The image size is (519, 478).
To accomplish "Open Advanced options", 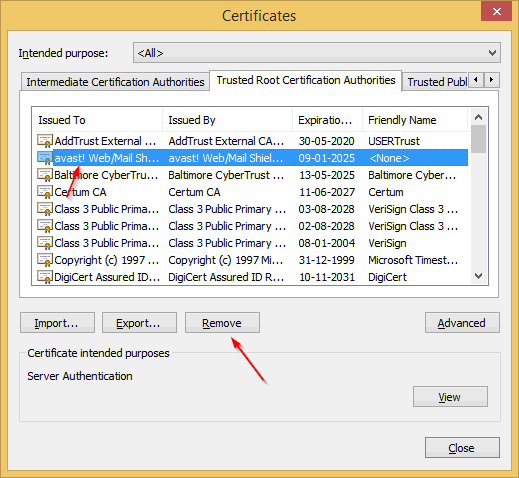I will pyautogui.click(x=462, y=323).
